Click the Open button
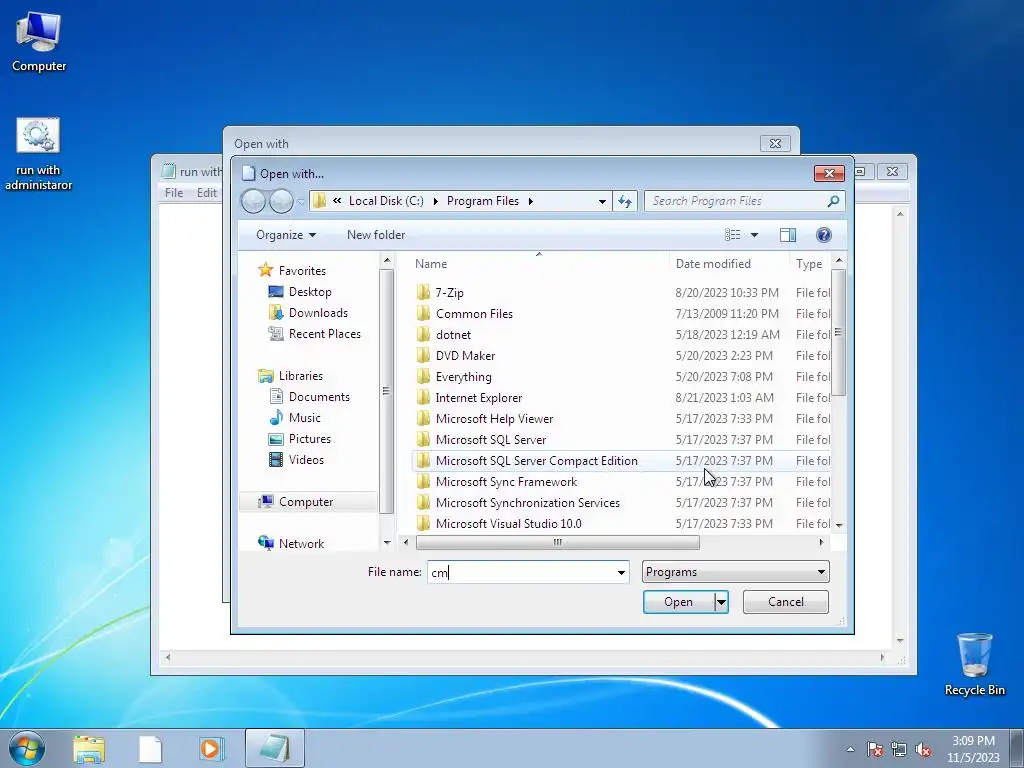The image size is (1024, 768). [679, 602]
